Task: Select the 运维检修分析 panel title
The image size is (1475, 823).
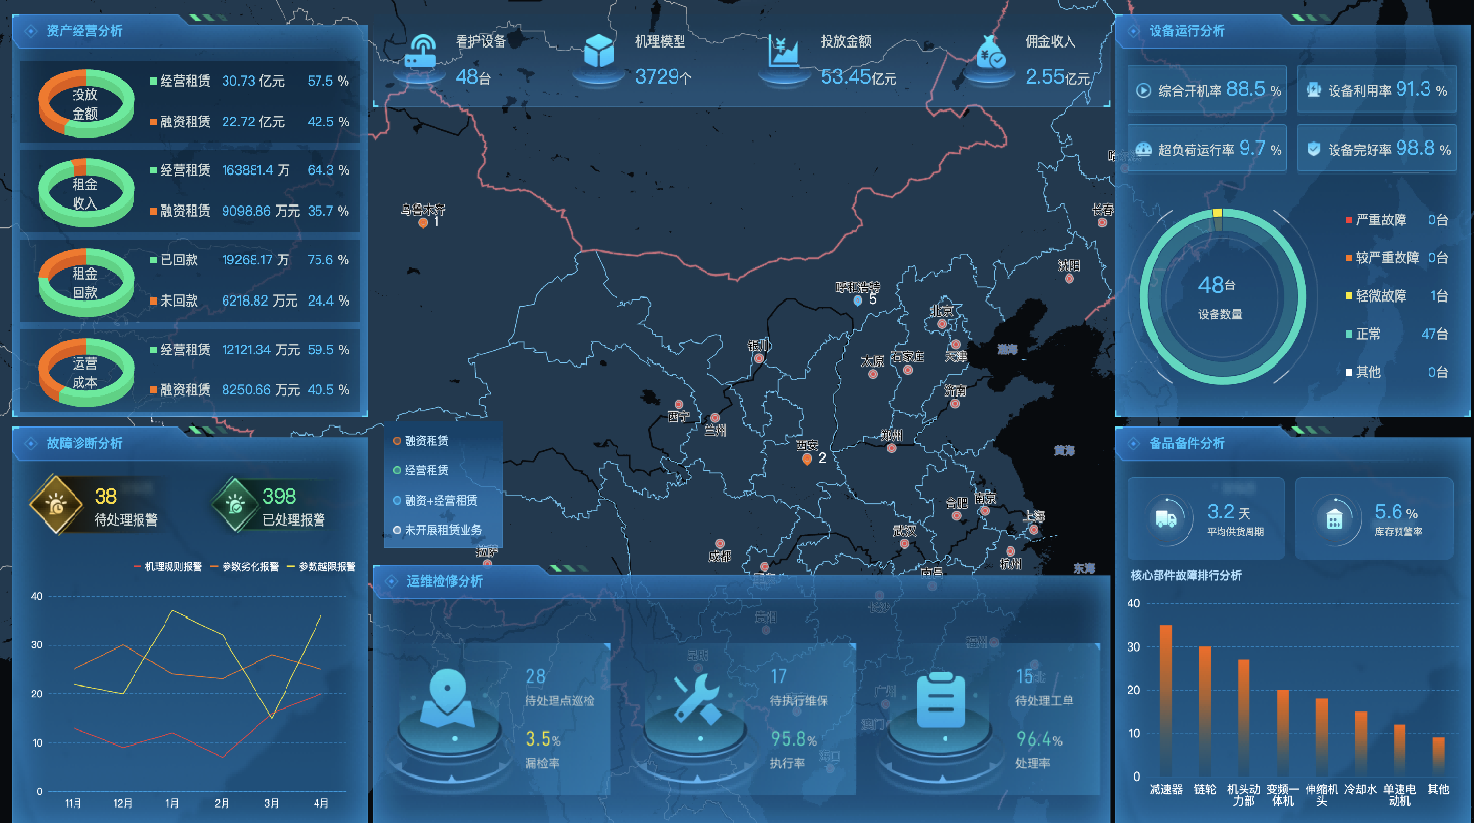Action: (445, 581)
